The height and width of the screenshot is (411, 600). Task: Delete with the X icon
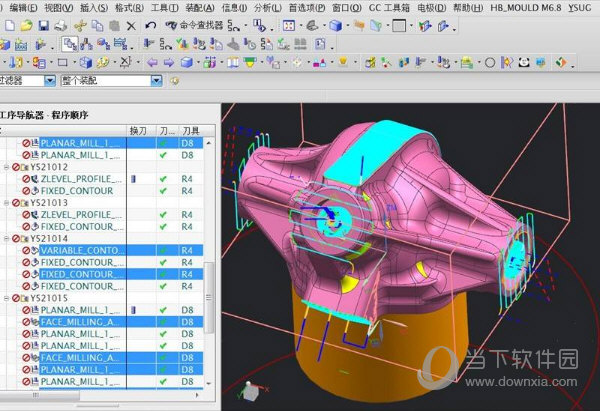pos(131,26)
